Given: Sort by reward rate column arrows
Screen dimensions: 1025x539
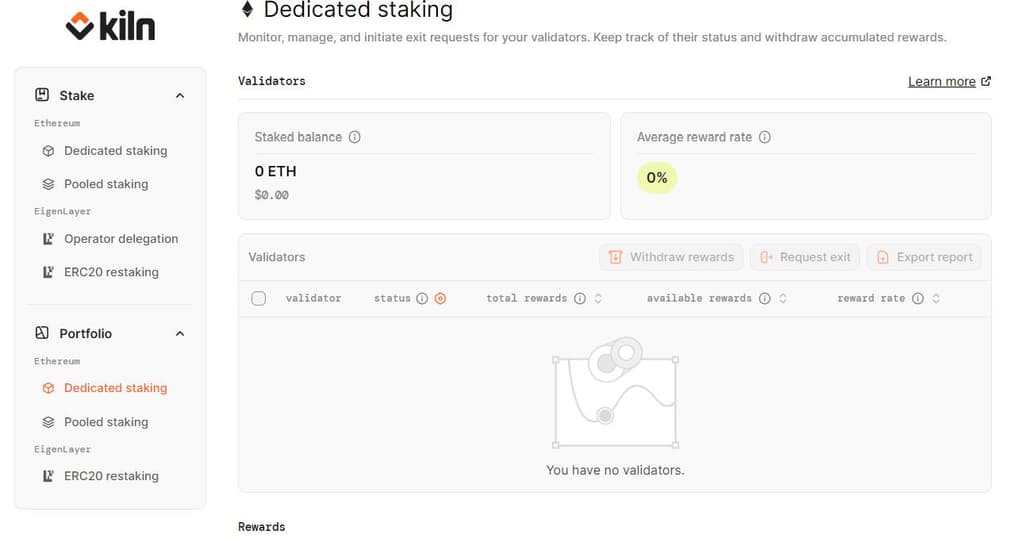Looking at the screenshot, I should pyautogui.click(x=936, y=298).
